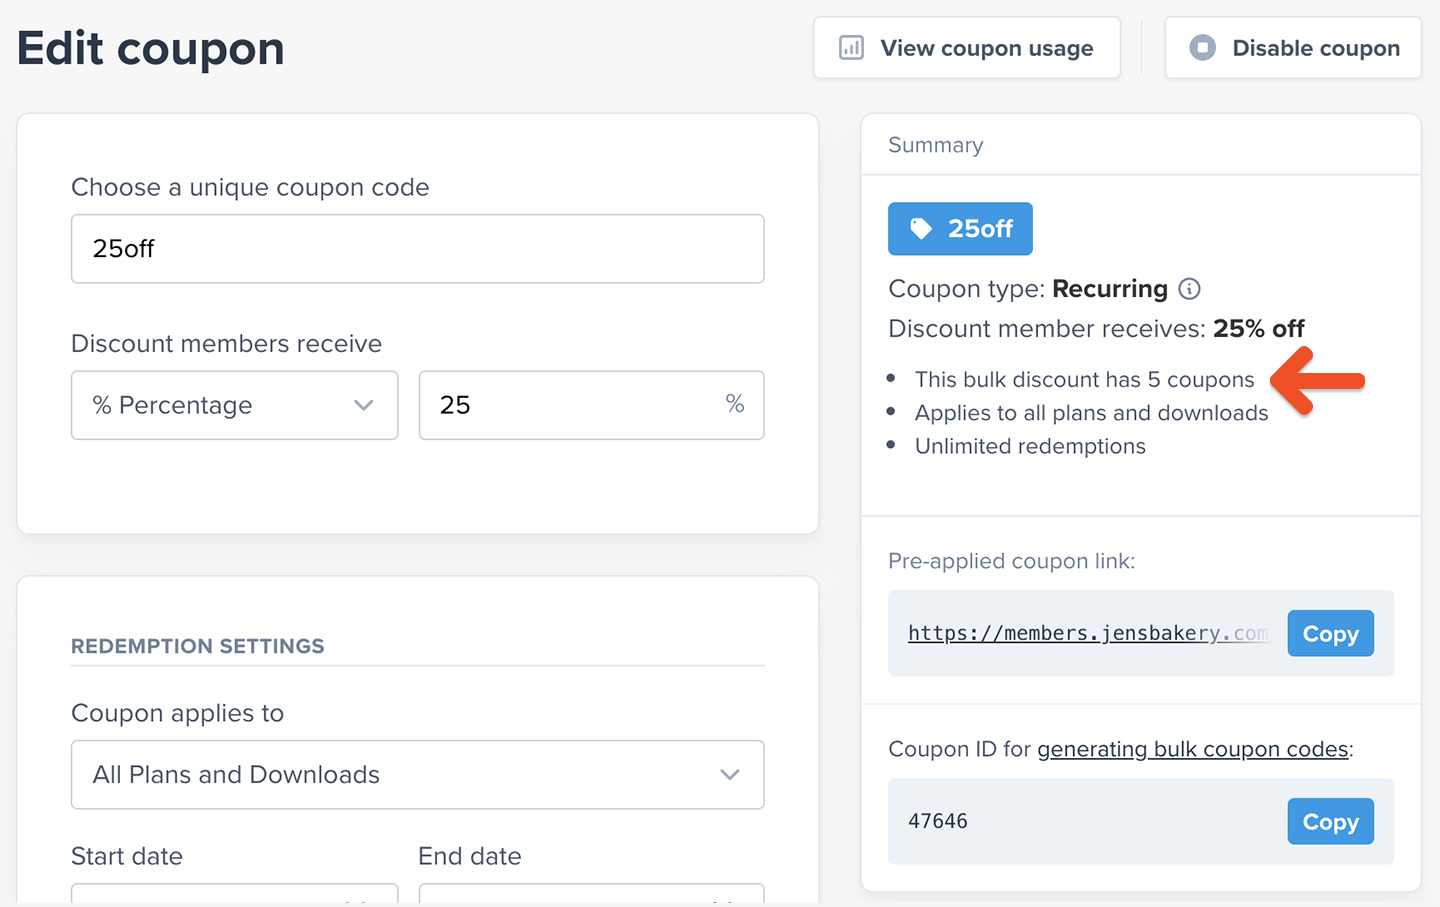Select the blue 25off coupon badge
The image size is (1440, 907).
click(x=960, y=229)
